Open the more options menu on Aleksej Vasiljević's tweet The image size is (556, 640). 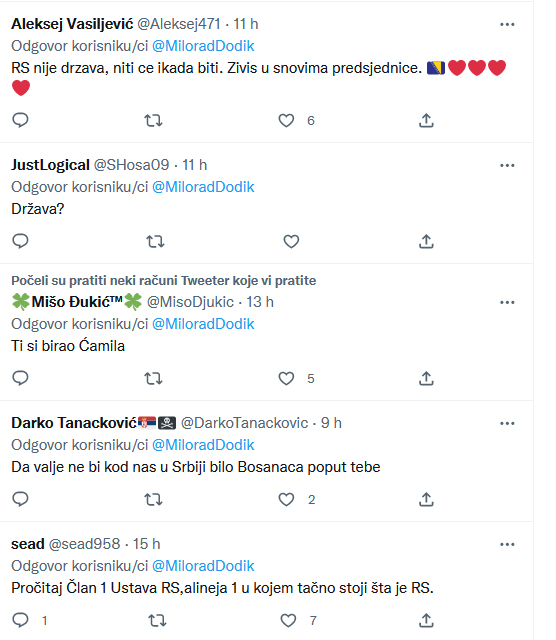point(507,24)
